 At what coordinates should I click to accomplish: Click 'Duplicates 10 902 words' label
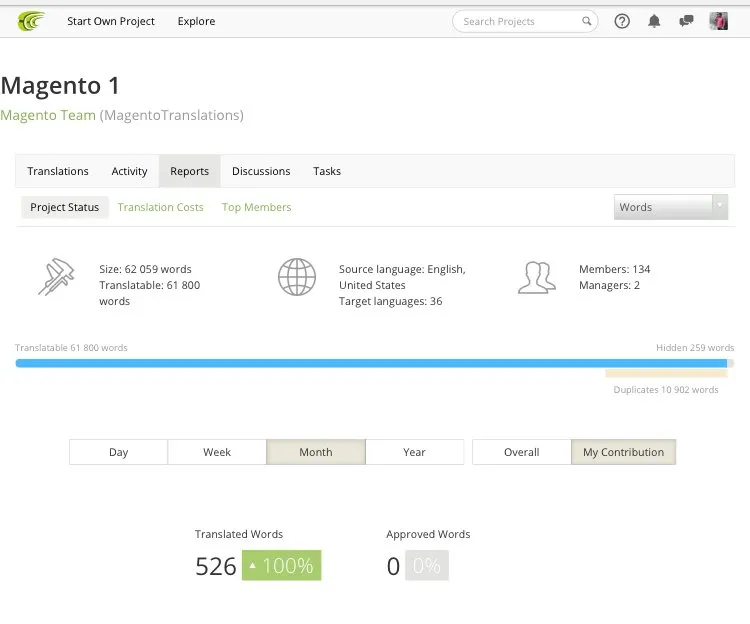click(x=666, y=390)
